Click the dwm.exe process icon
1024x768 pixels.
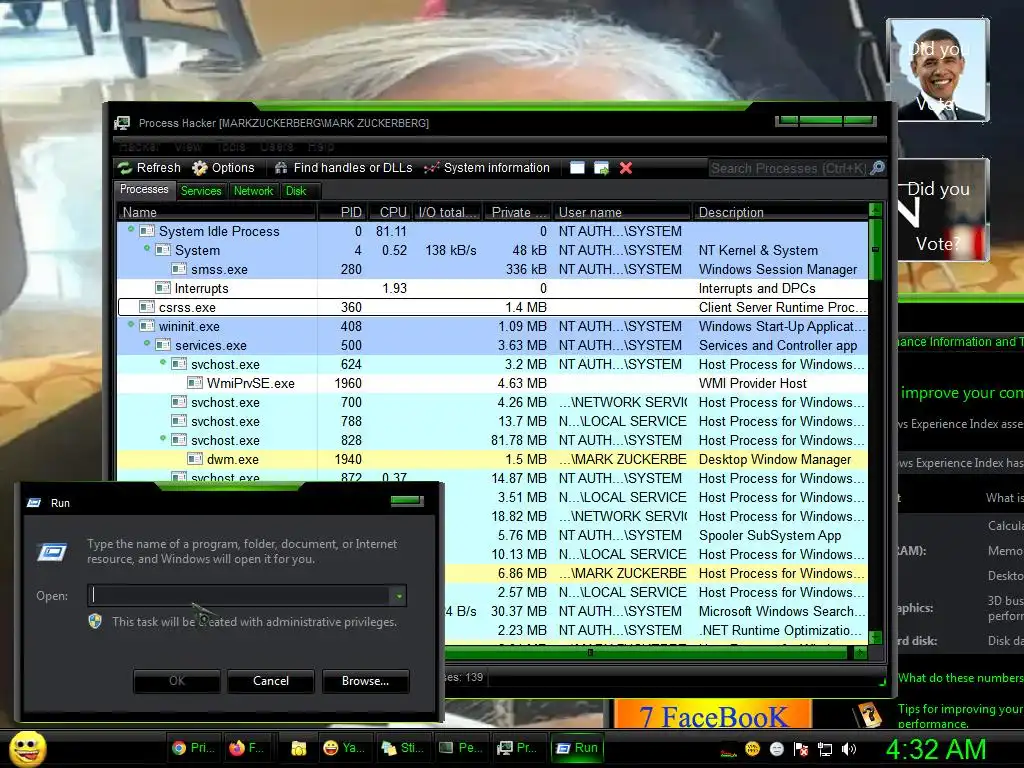click(x=195, y=459)
